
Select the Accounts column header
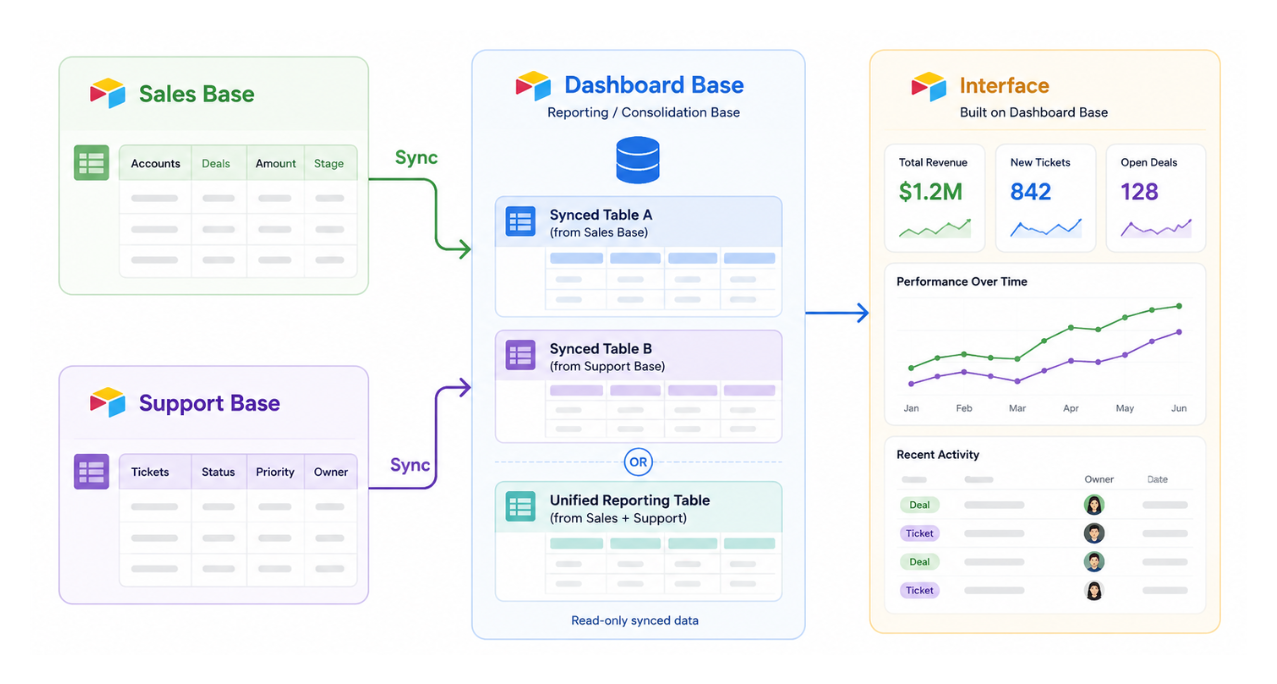[156, 163]
